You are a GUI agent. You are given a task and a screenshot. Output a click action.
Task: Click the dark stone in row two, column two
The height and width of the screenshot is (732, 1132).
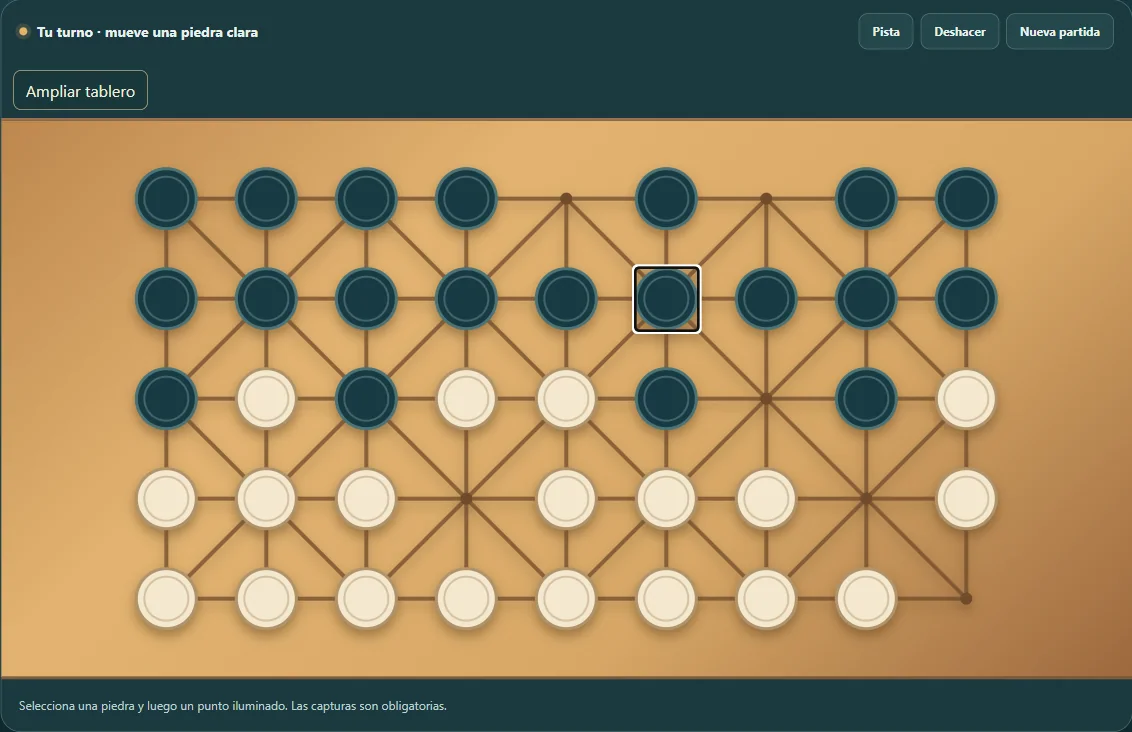[266, 299]
